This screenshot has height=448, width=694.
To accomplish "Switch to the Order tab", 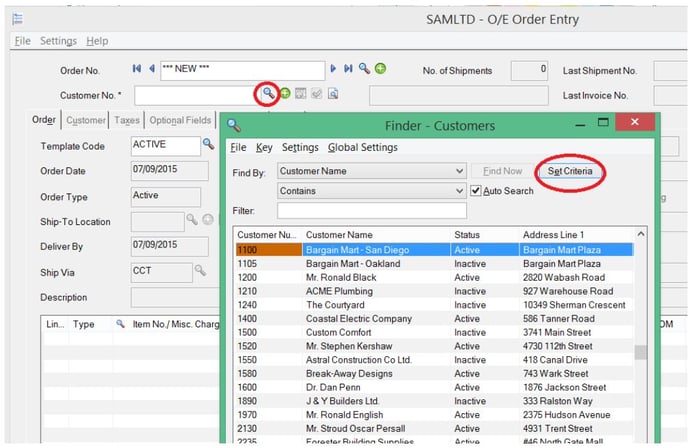I will click(44, 120).
